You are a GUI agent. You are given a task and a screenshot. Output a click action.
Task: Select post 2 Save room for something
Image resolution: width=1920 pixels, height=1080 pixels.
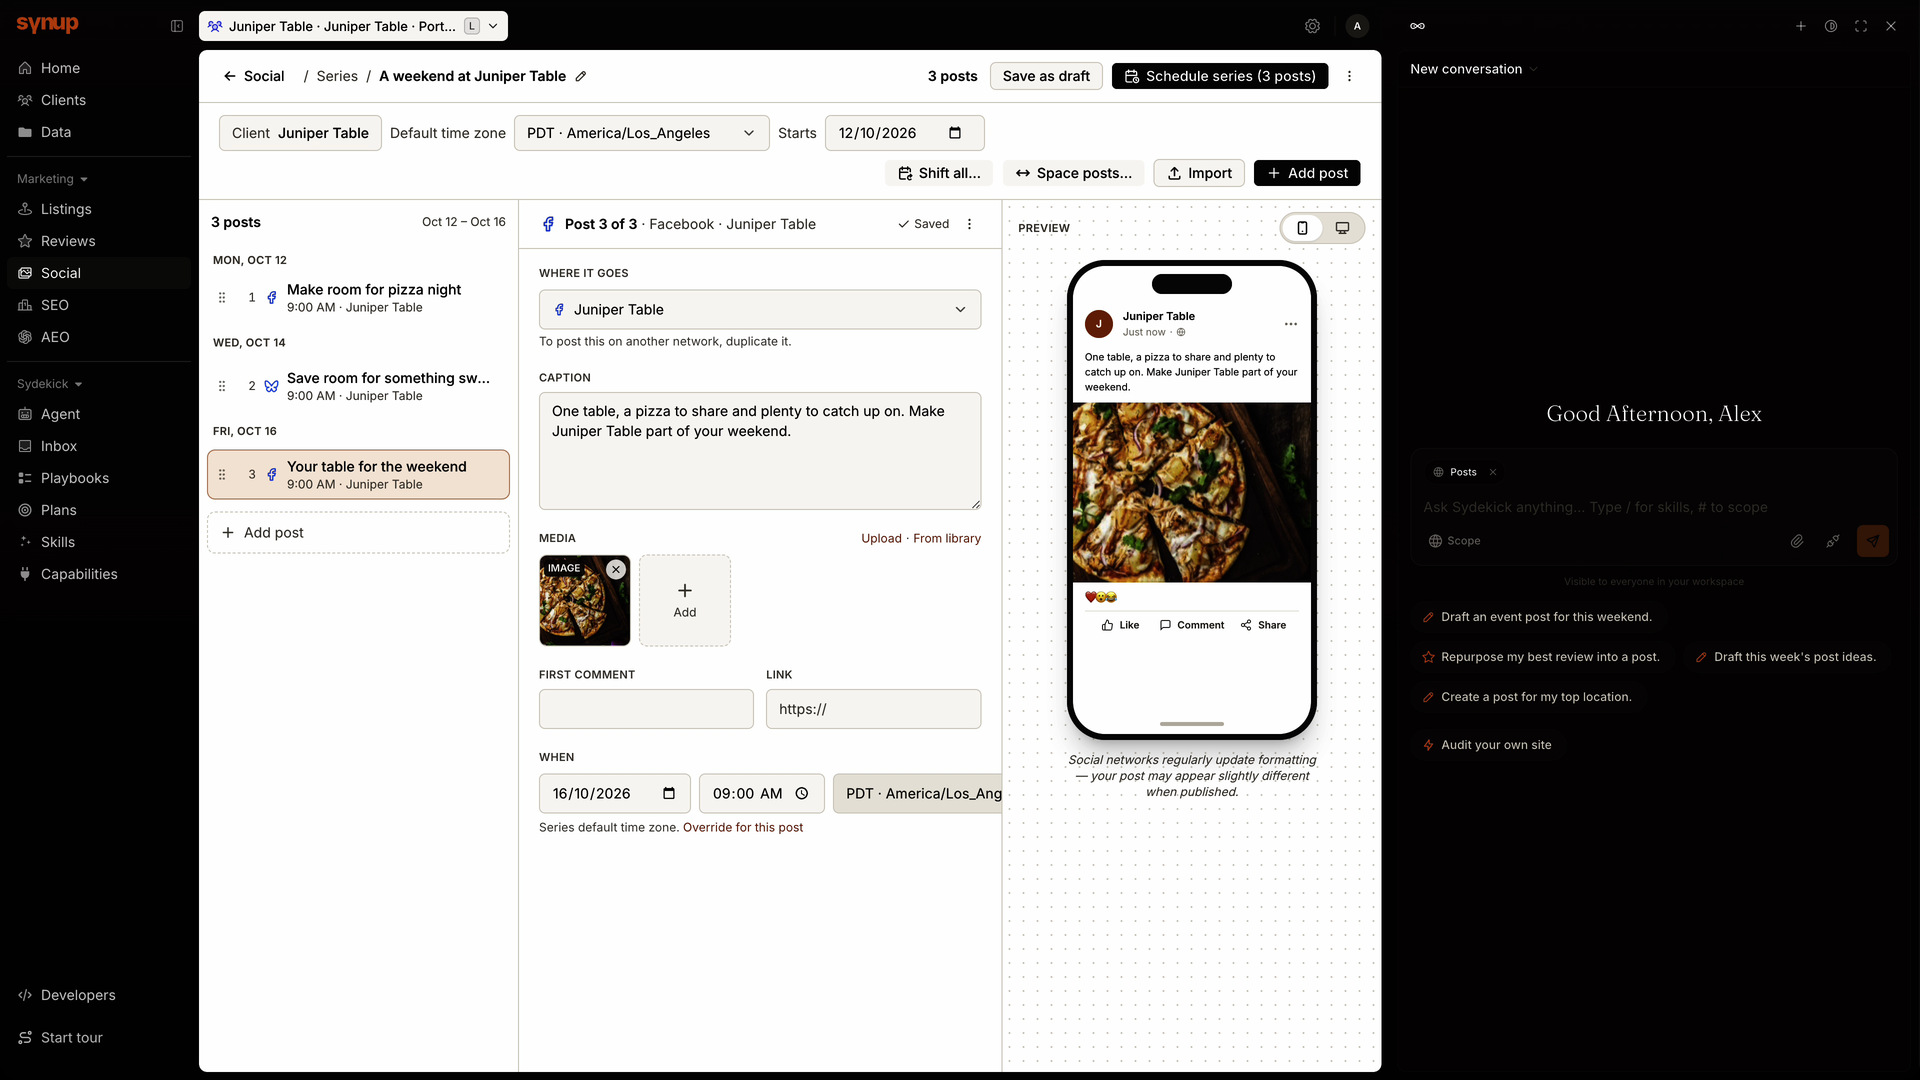point(358,386)
